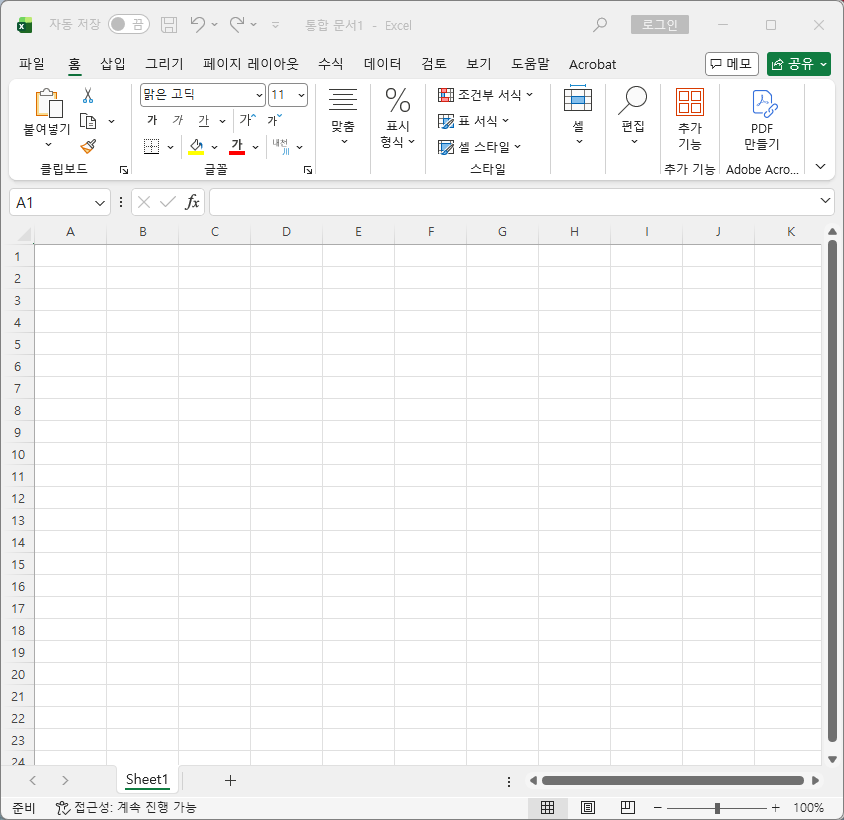Switch to Review (검토) tab
Image resolution: width=844 pixels, height=820 pixels.
pyautogui.click(x=434, y=64)
